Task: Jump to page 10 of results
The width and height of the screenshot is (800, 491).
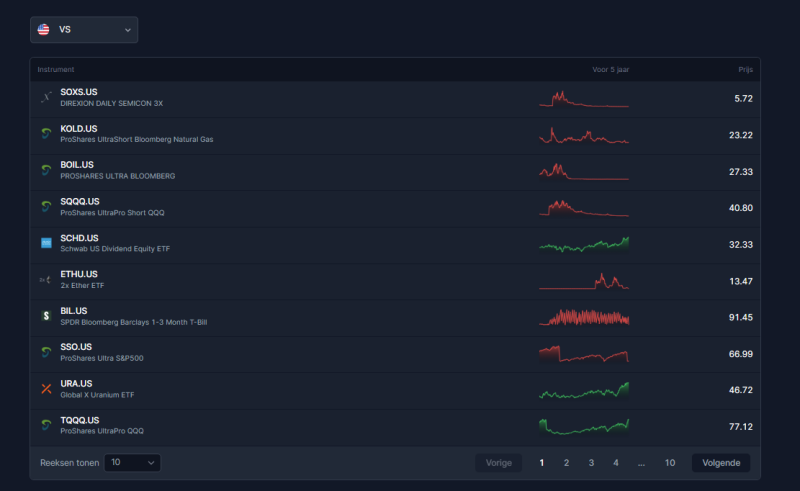Action: tap(669, 463)
